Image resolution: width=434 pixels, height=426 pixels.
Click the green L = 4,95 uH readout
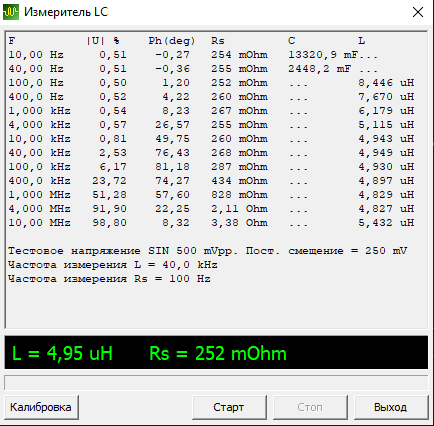click(x=62, y=353)
